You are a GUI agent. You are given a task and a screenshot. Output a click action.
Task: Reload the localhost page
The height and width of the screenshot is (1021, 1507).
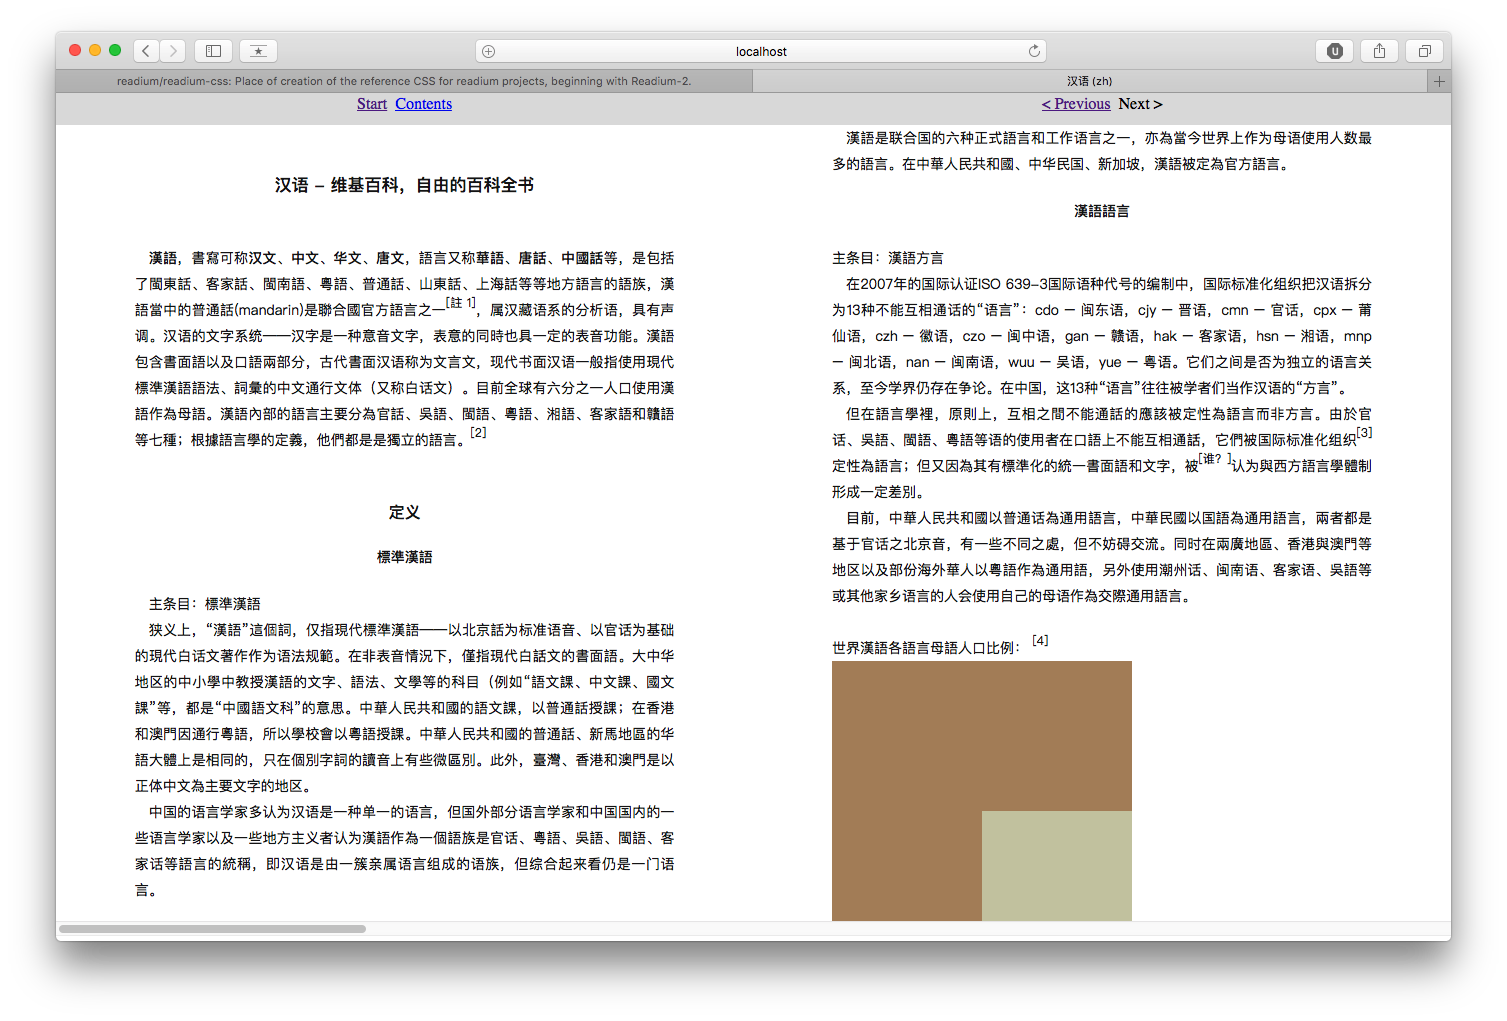point(1034,51)
